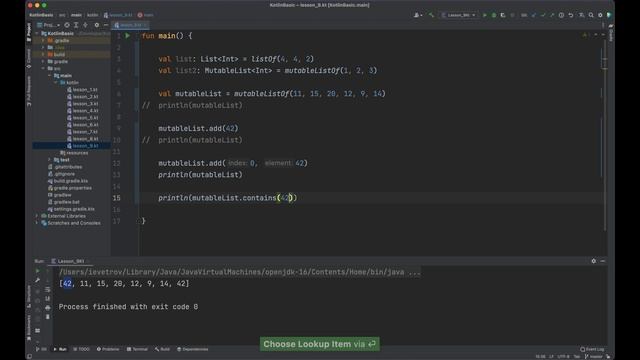Click the user account icon in toolbar
The width and height of the screenshot is (640, 360).
[x=417, y=15]
